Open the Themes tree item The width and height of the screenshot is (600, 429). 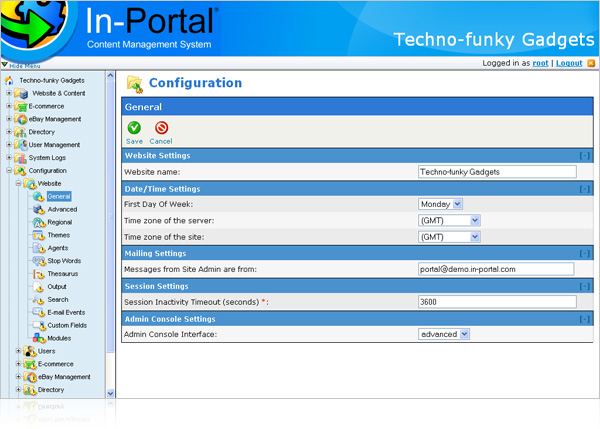(59, 235)
